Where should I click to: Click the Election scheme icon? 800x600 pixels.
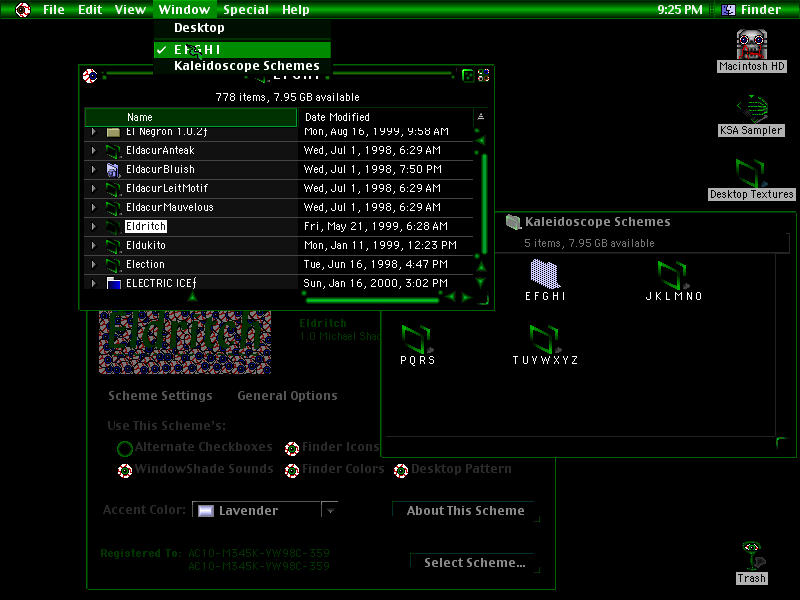point(113,265)
